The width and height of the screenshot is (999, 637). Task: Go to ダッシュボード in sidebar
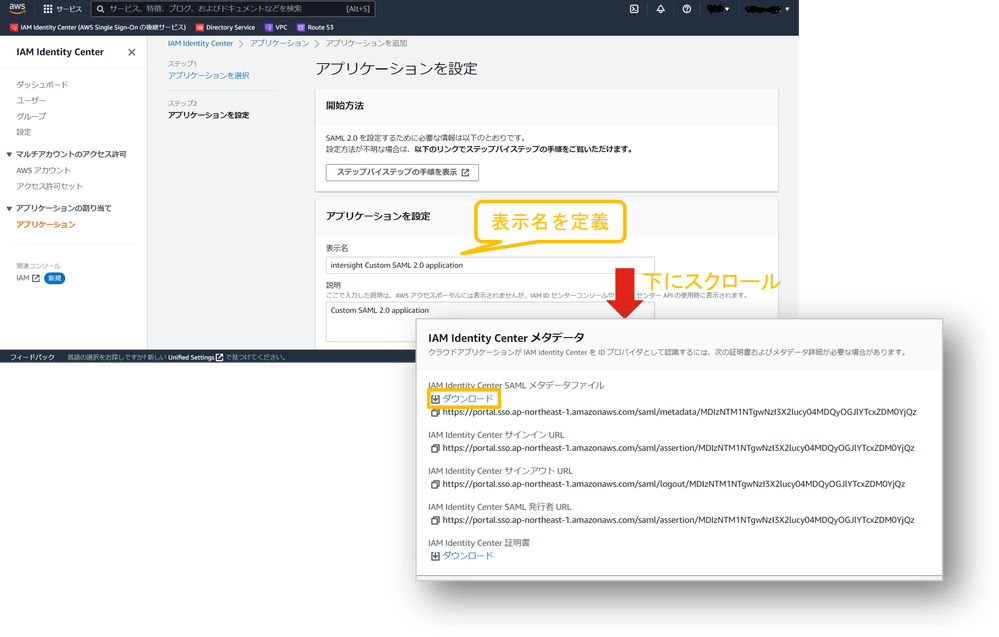point(42,85)
